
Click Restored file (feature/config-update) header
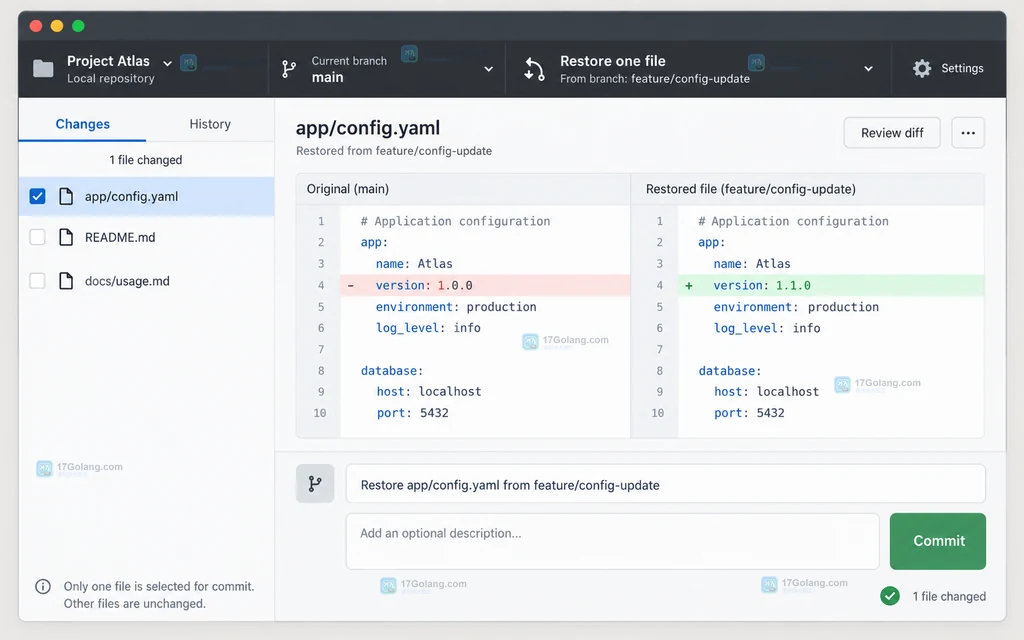pos(807,189)
